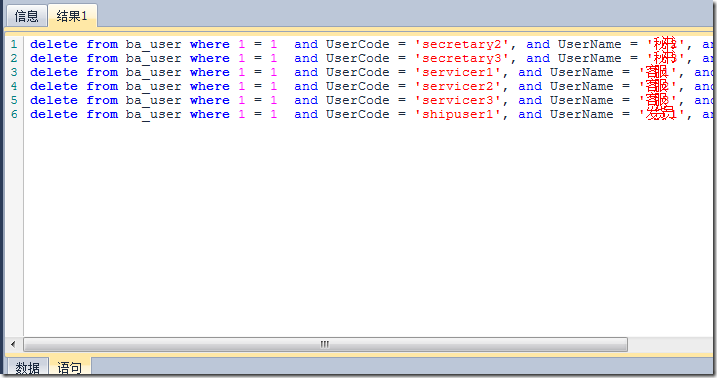Click the 'secretary2' string value

(462, 44)
